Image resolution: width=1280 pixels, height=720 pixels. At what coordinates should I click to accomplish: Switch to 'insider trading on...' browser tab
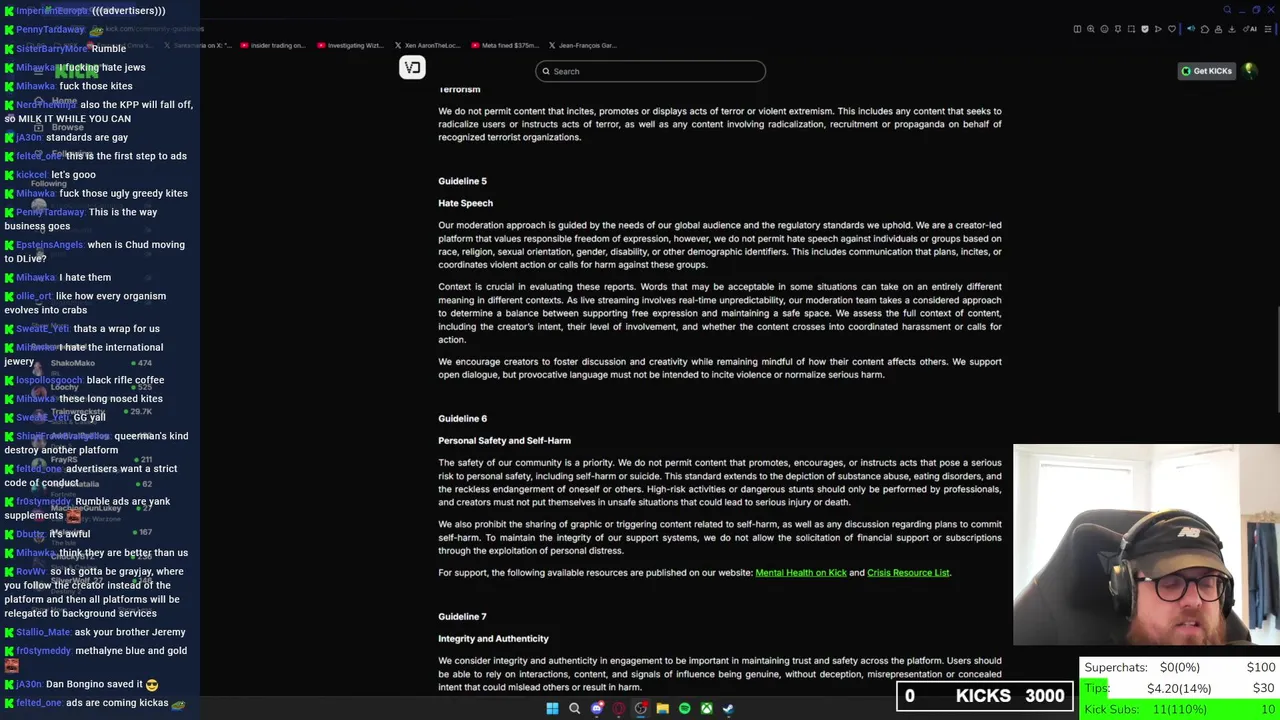tap(273, 45)
